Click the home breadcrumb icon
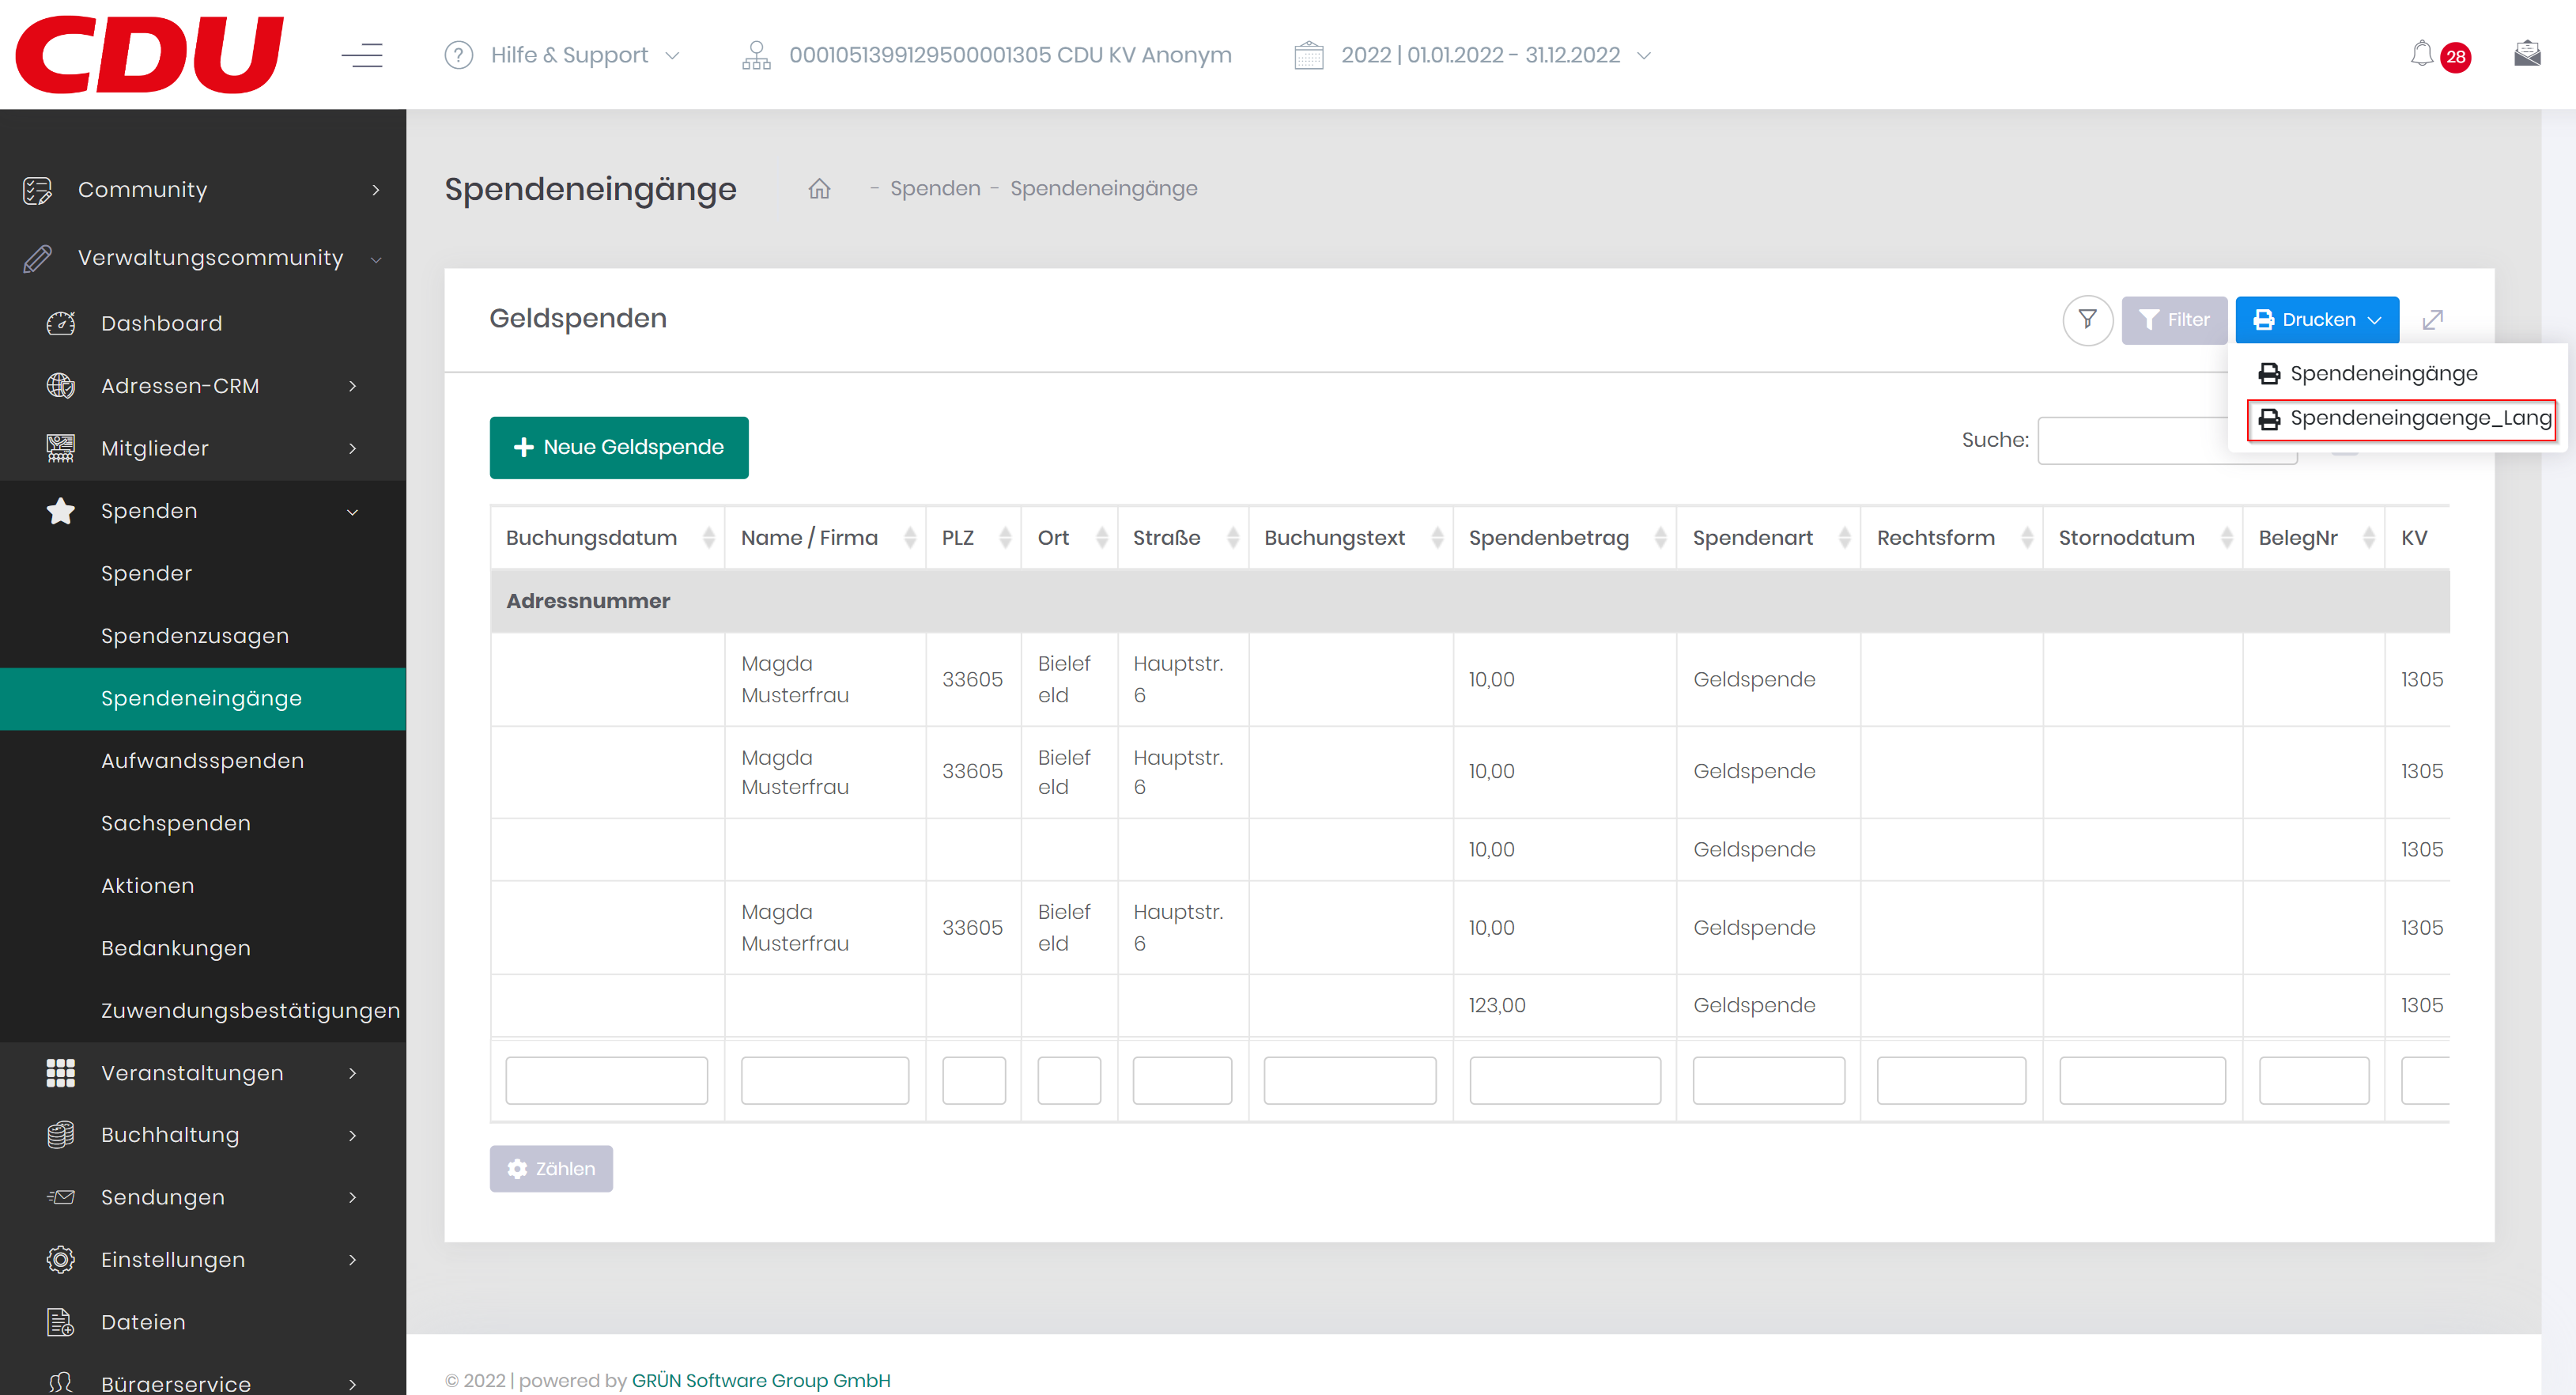The image size is (2576, 1395). point(819,189)
